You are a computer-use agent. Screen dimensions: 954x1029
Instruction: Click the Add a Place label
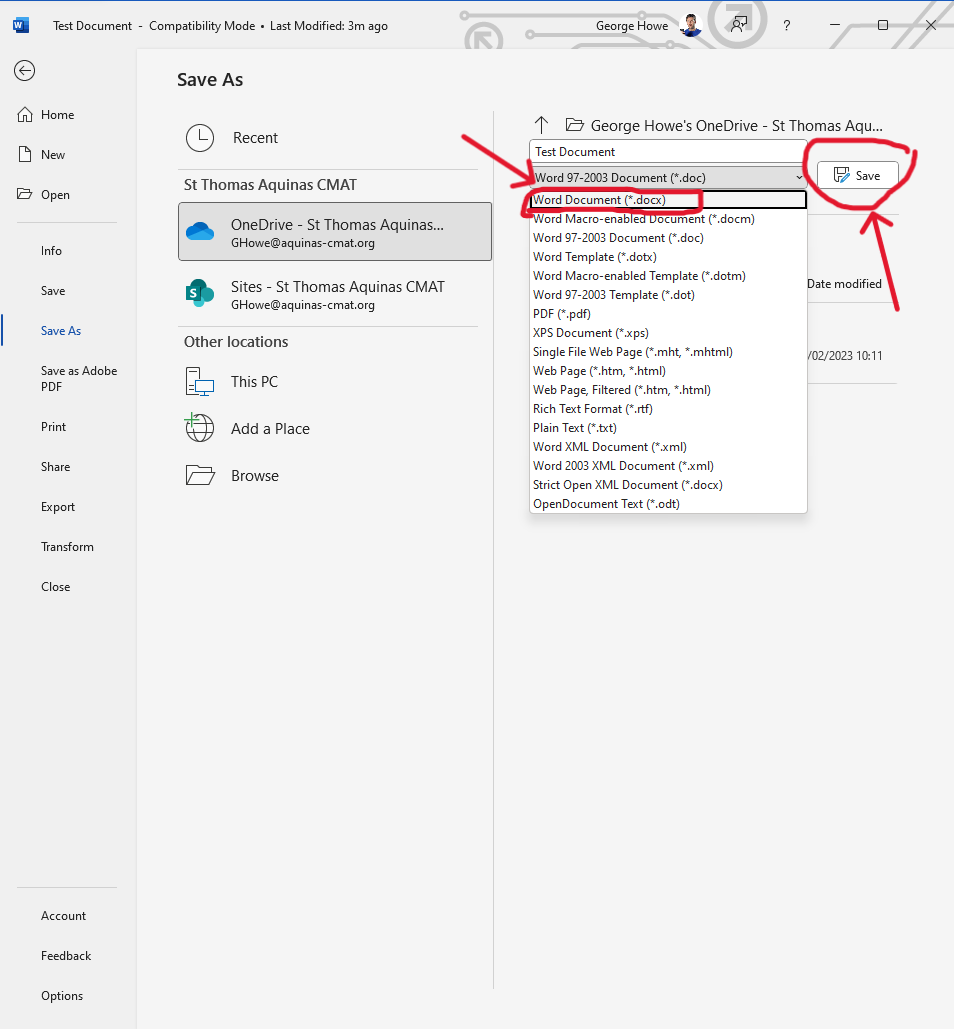pos(270,429)
